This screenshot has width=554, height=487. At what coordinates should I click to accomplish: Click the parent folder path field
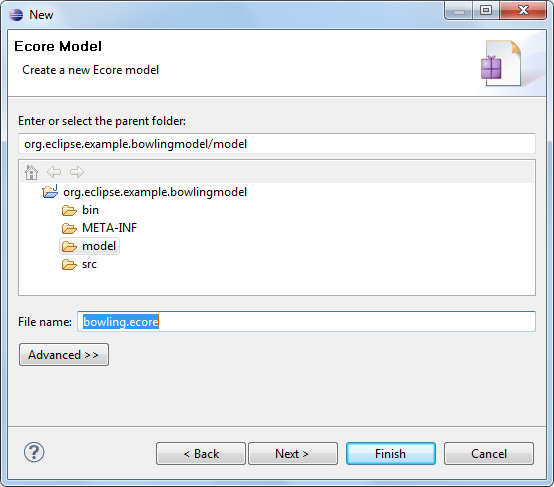(x=277, y=144)
